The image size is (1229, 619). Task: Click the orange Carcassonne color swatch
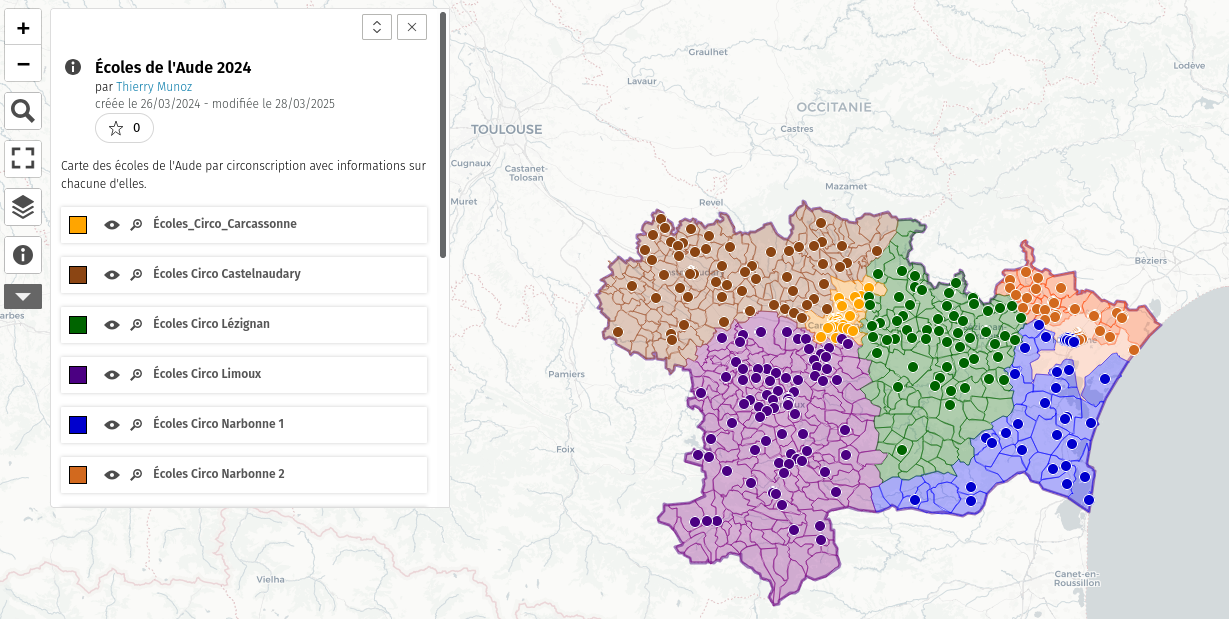tap(78, 225)
